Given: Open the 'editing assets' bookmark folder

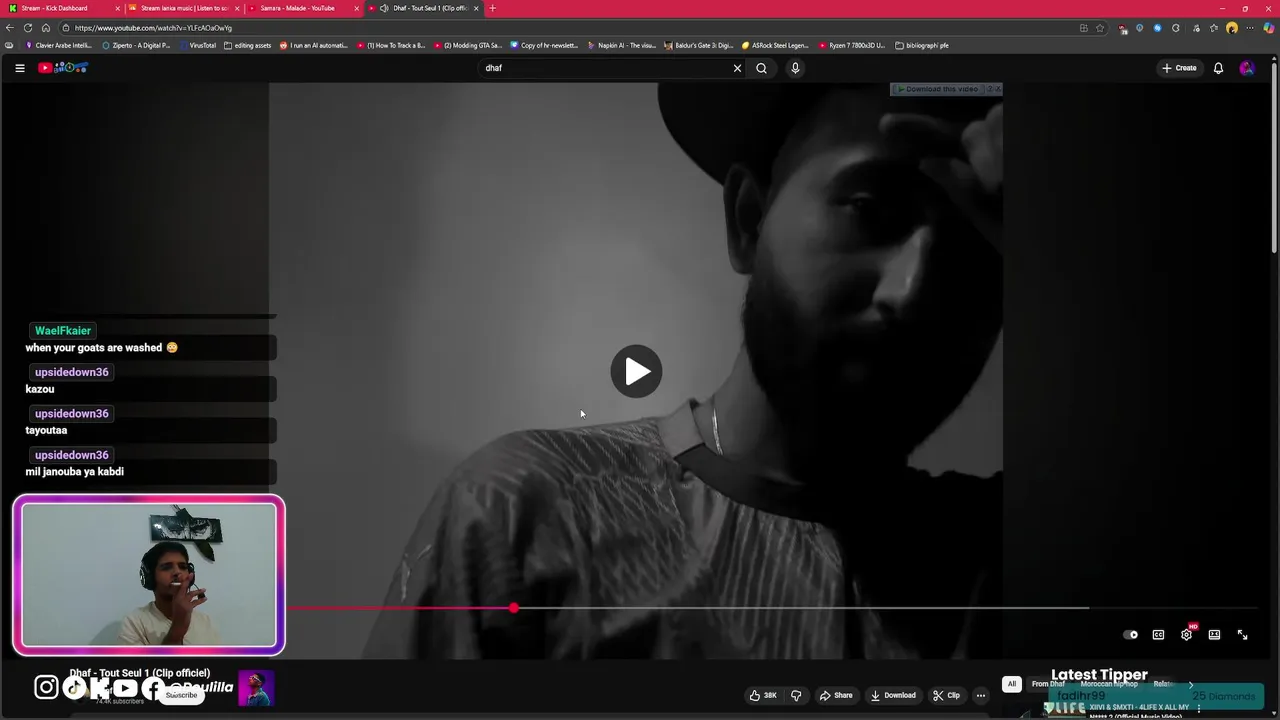Looking at the screenshot, I should (x=248, y=45).
